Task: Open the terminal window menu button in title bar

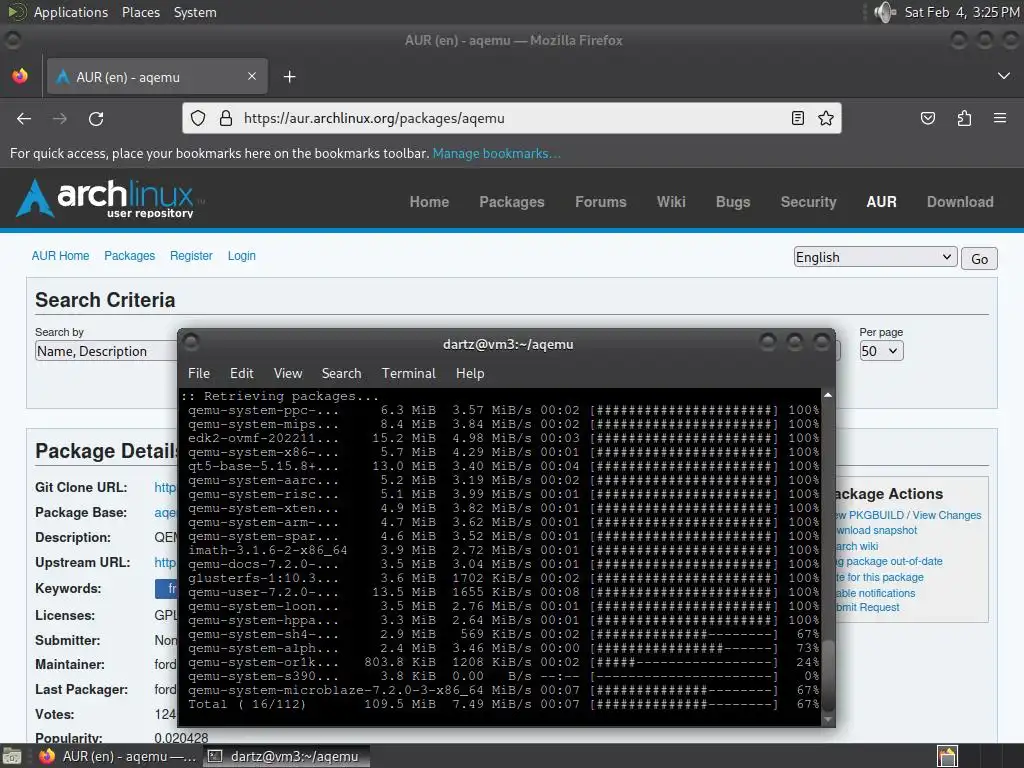Action: [x=191, y=342]
